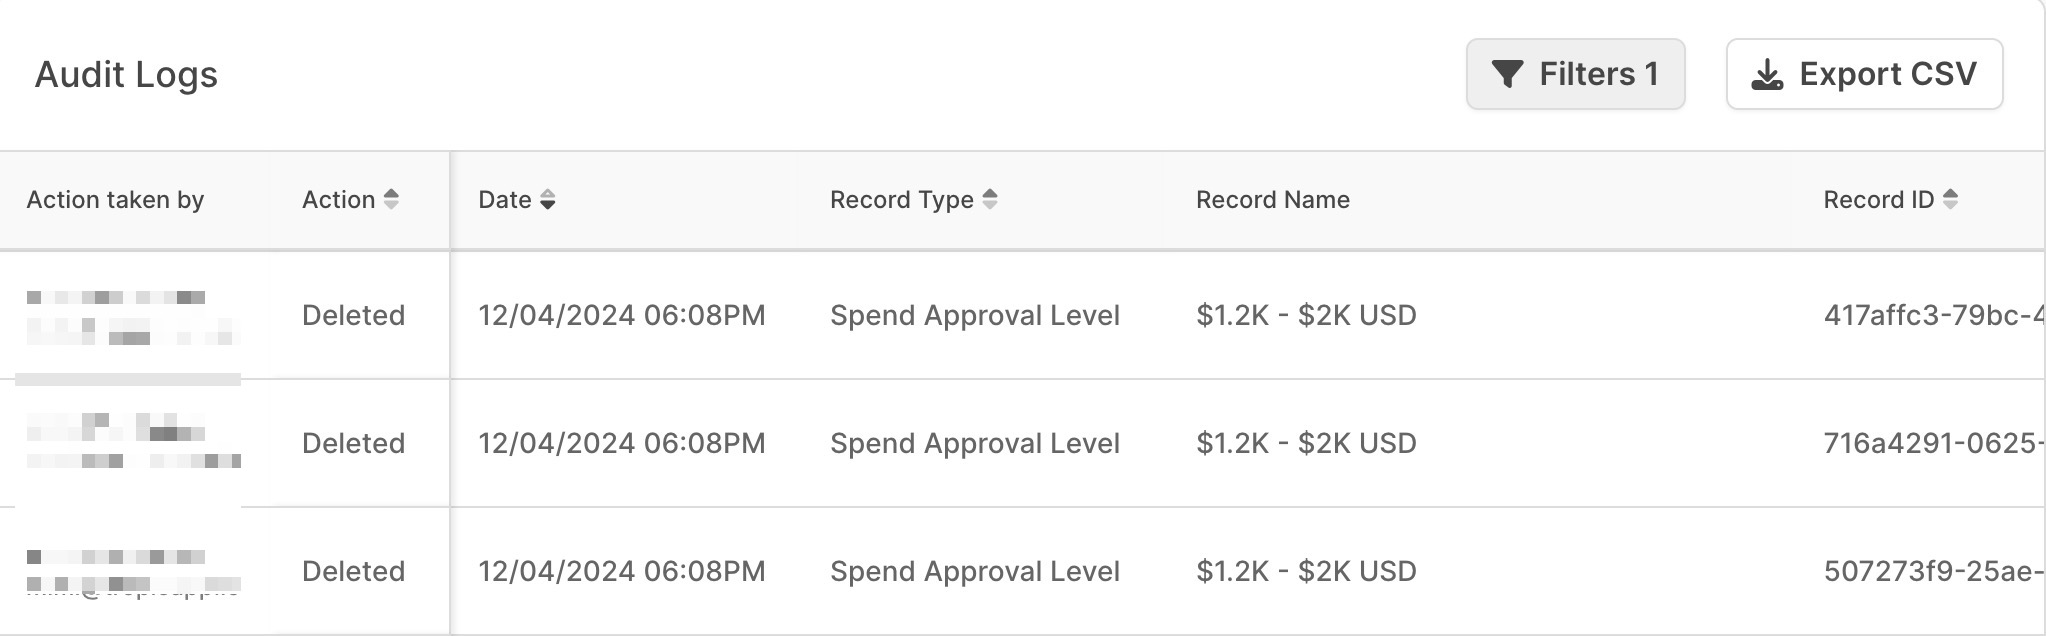2046x636 pixels.
Task: Click the Action column header
Action: [x=338, y=199]
